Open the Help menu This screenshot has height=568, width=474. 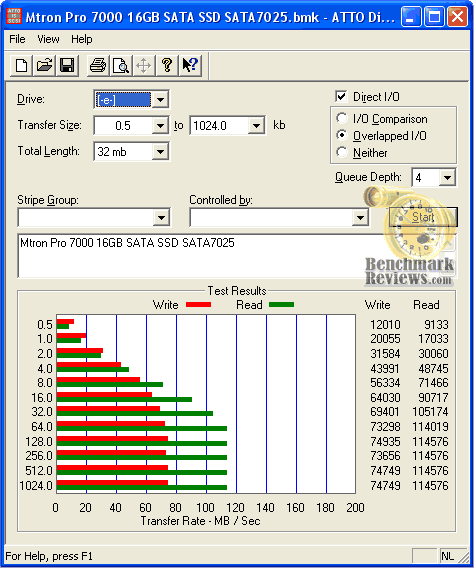(x=81, y=39)
